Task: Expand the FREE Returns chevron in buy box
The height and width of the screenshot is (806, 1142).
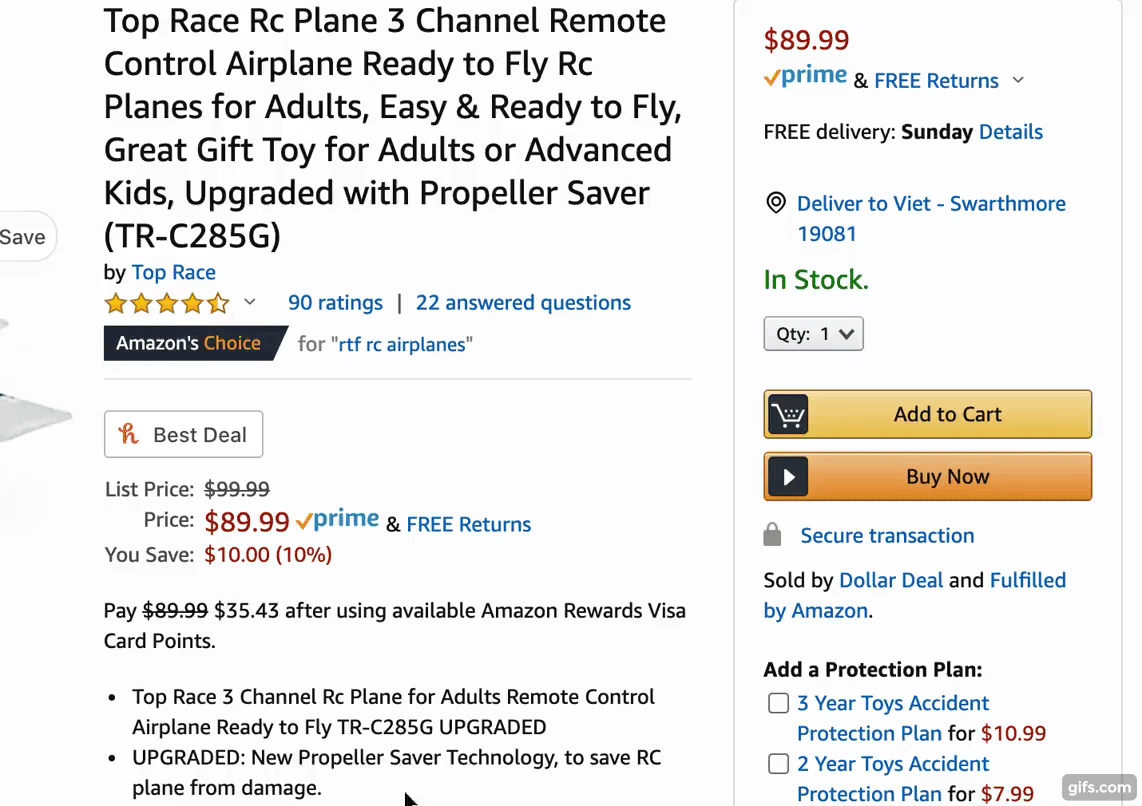Action: pyautogui.click(x=1018, y=80)
